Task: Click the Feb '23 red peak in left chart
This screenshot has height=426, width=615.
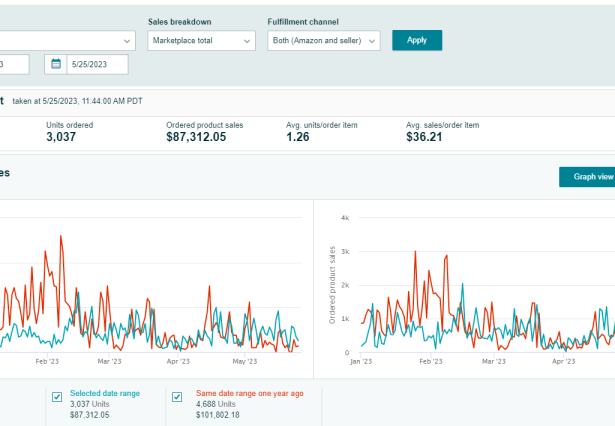Action: click(x=61, y=237)
